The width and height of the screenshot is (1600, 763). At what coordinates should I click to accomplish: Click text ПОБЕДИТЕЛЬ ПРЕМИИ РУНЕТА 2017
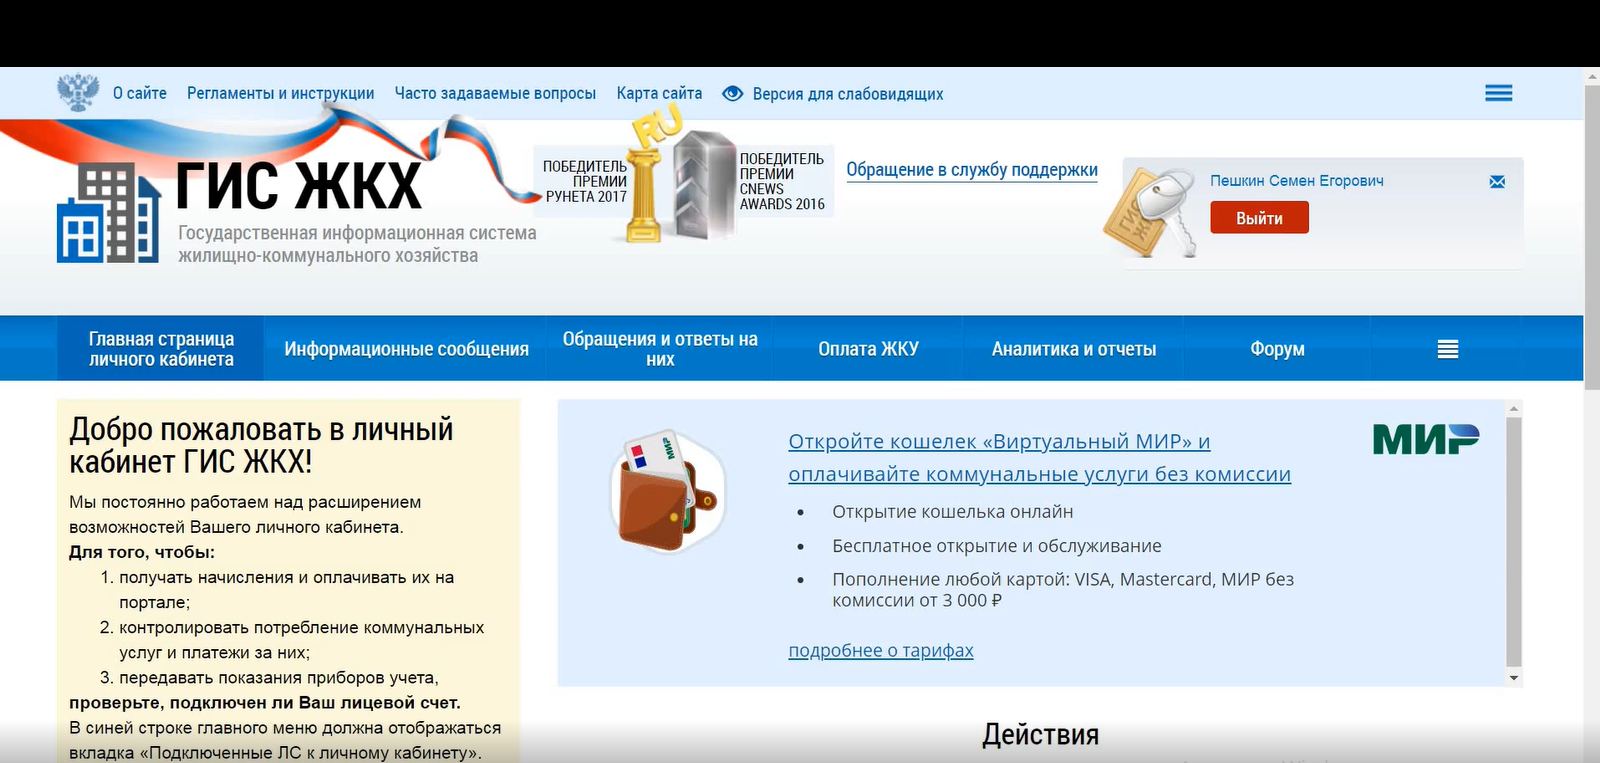click(585, 181)
